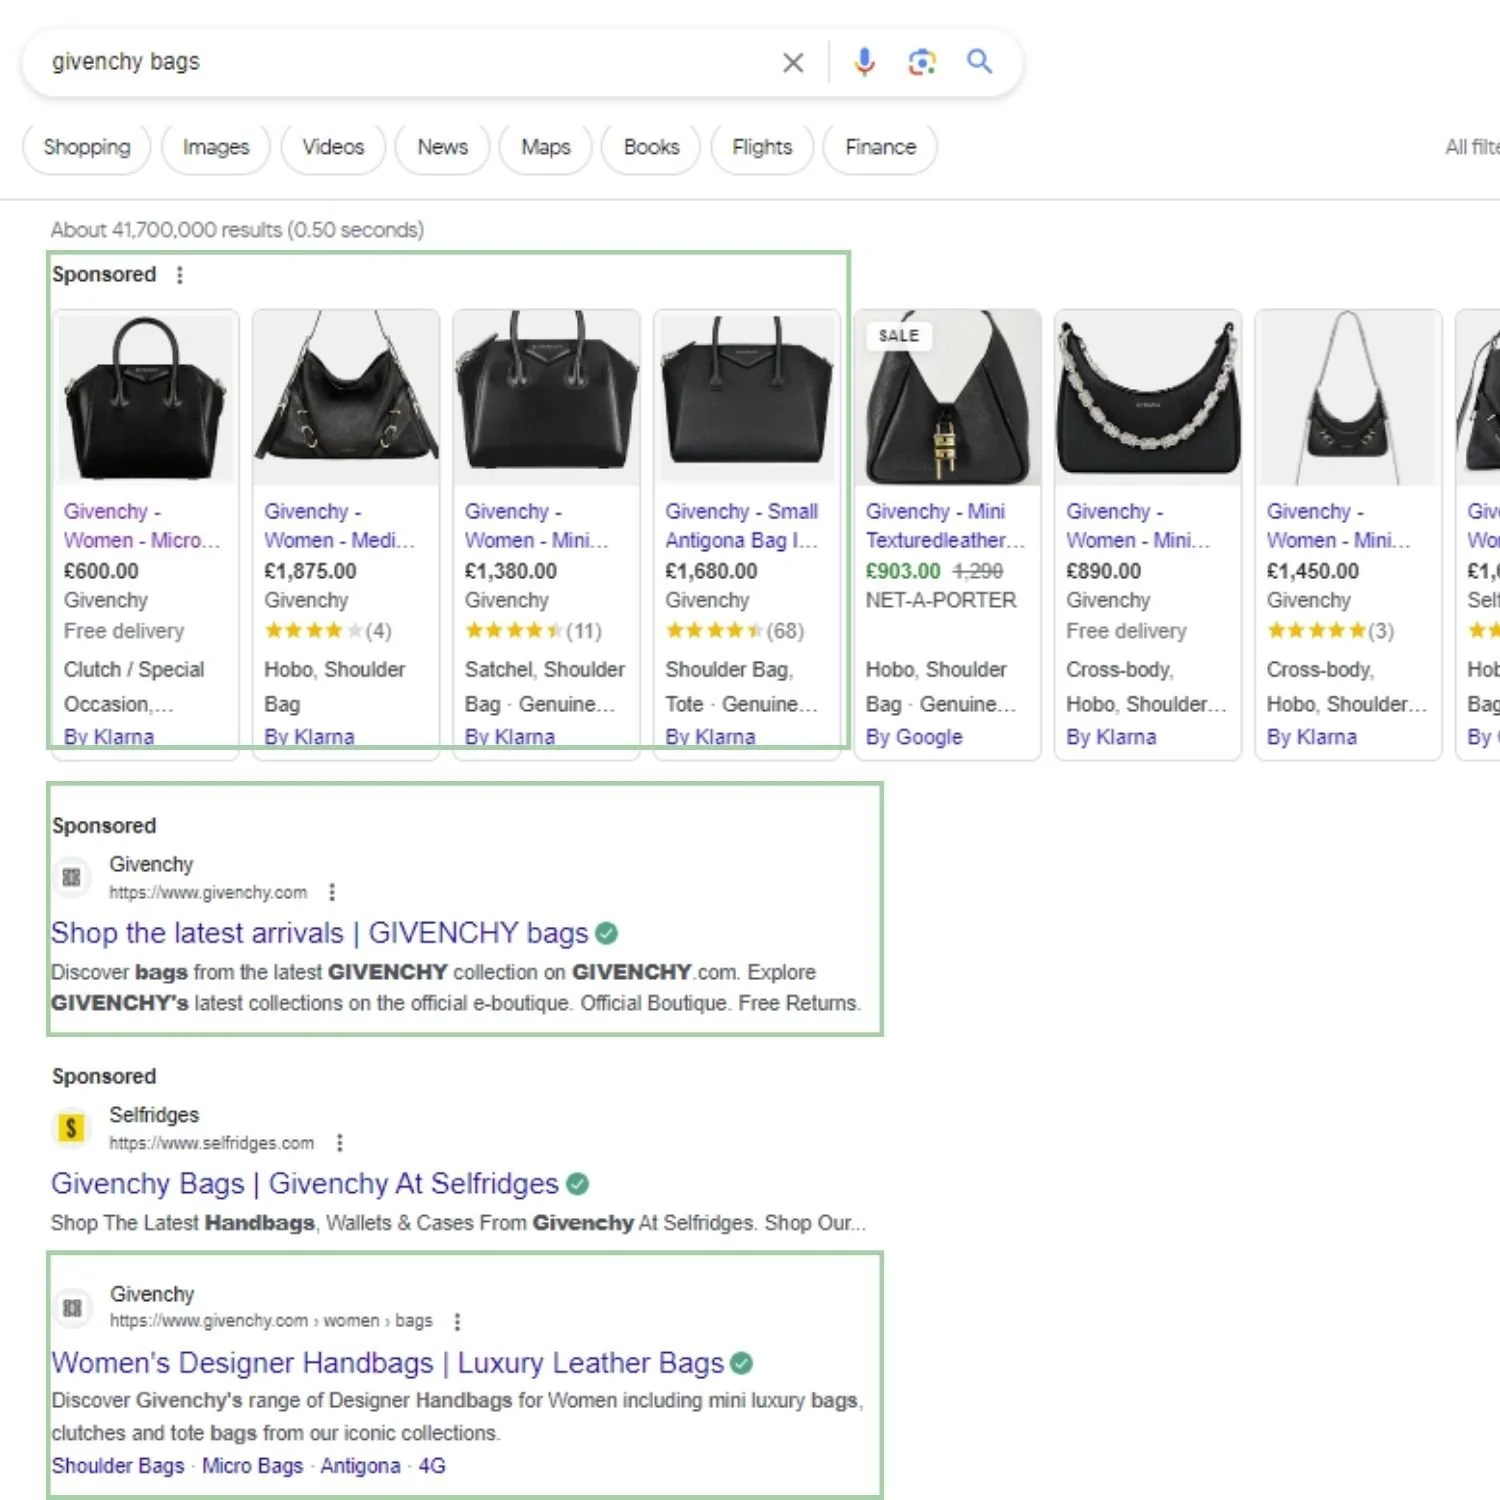Screen dimensions: 1500x1500
Task: Switch to the Books filter
Action: pyautogui.click(x=651, y=147)
